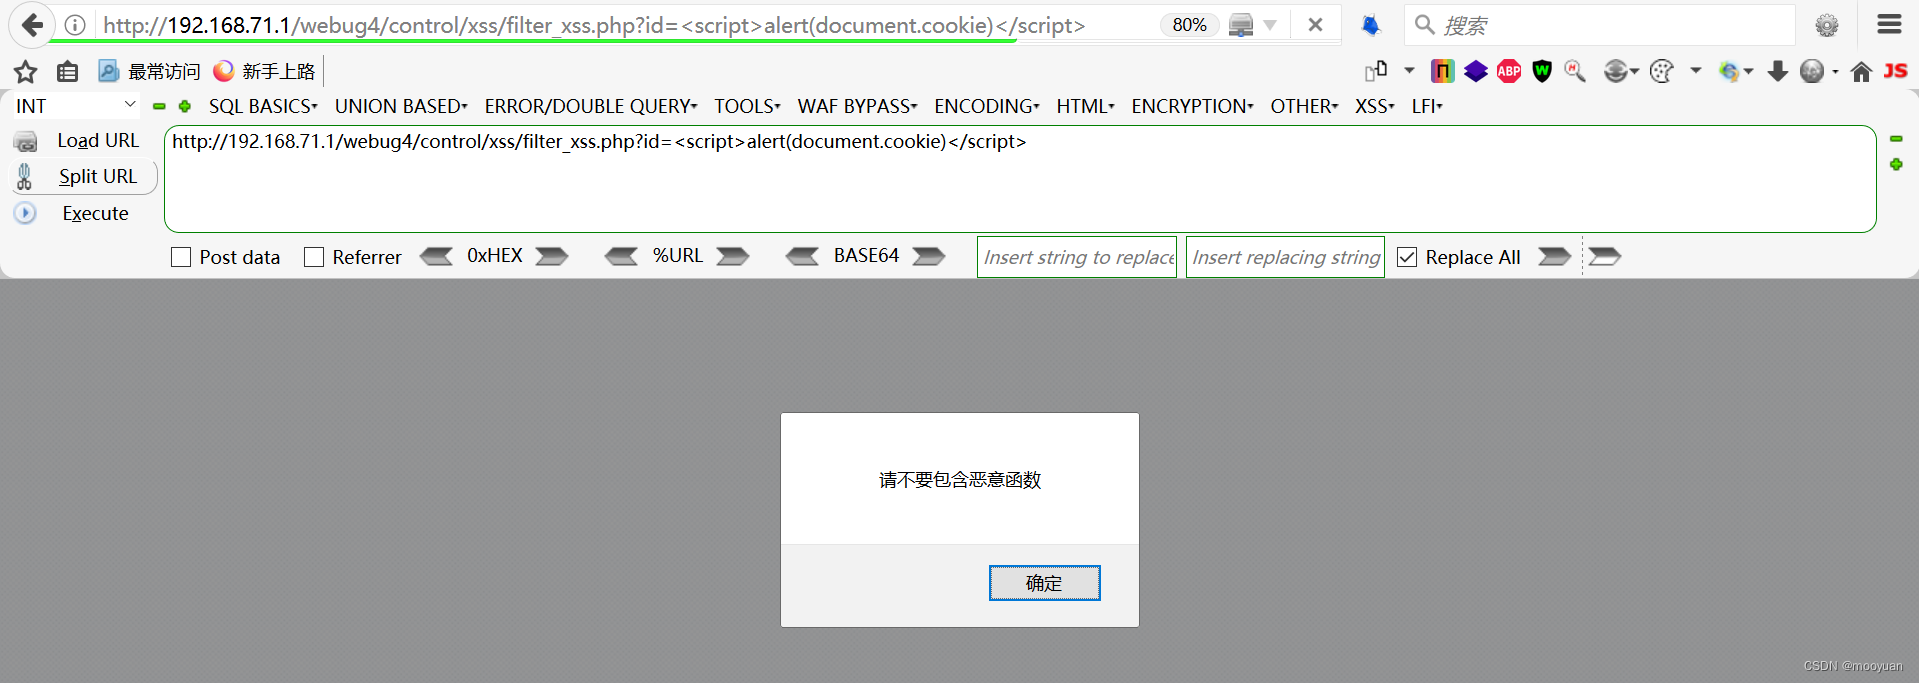Base64 encode with right arrow after BASE64

click(929, 256)
